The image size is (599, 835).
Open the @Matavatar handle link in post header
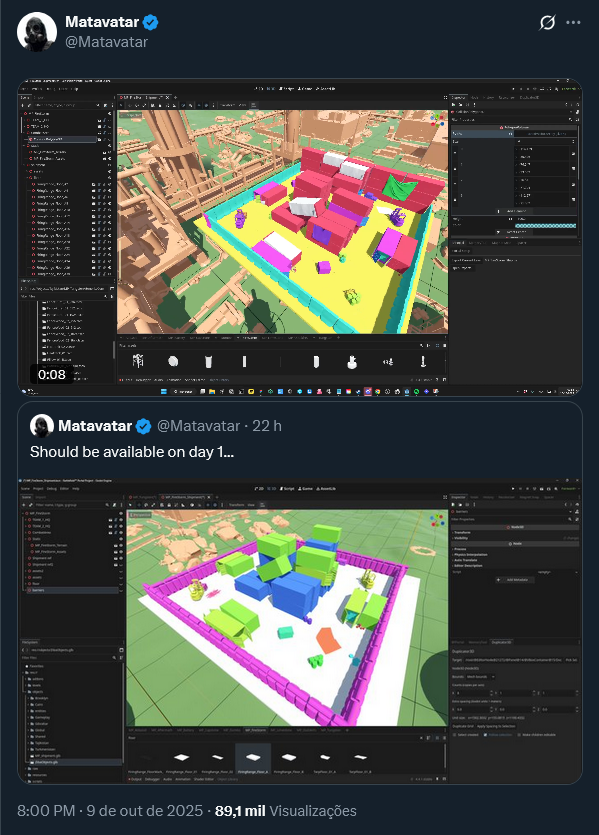[106, 42]
